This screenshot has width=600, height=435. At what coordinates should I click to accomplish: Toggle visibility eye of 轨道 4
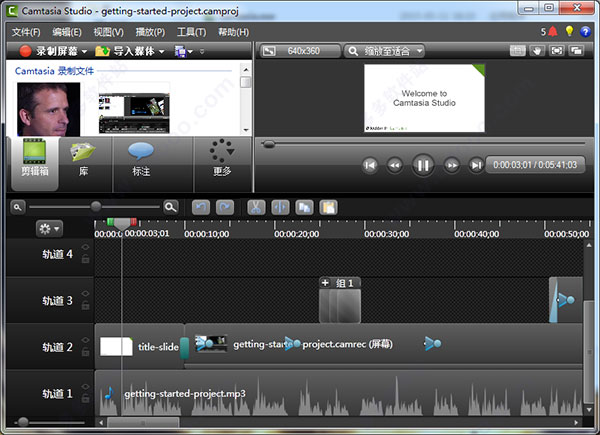85,248
